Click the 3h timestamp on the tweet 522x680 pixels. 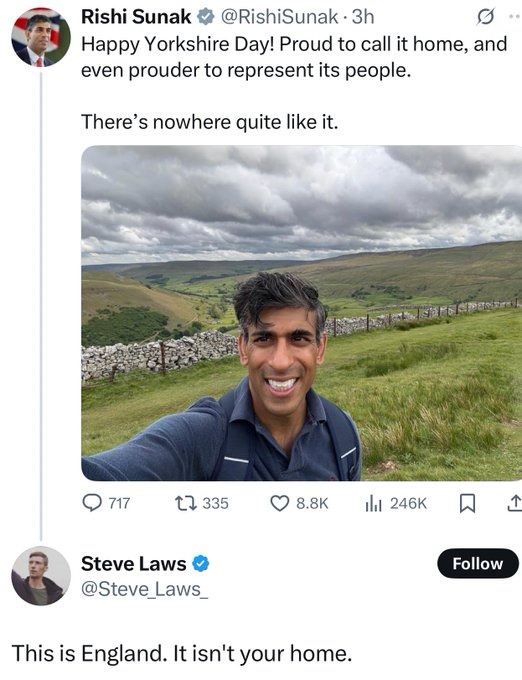pos(363,17)
